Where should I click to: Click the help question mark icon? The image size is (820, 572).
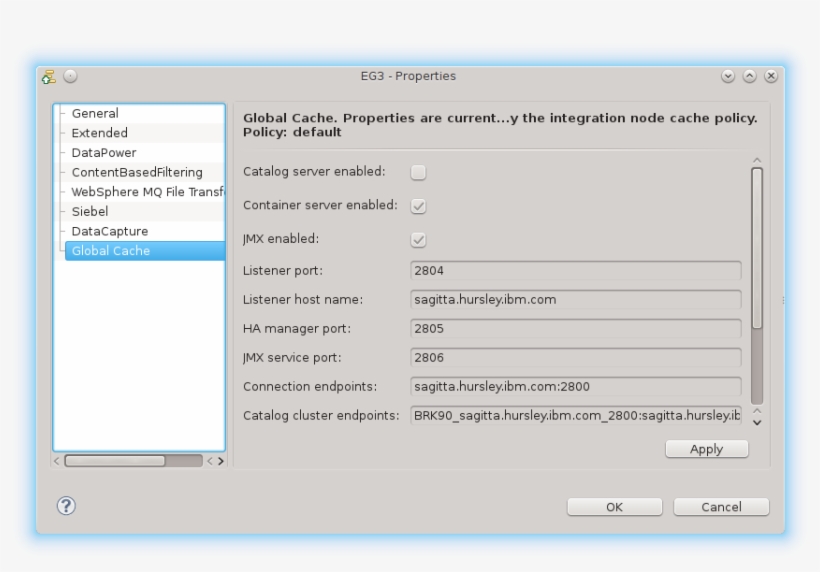pos(67,506)
